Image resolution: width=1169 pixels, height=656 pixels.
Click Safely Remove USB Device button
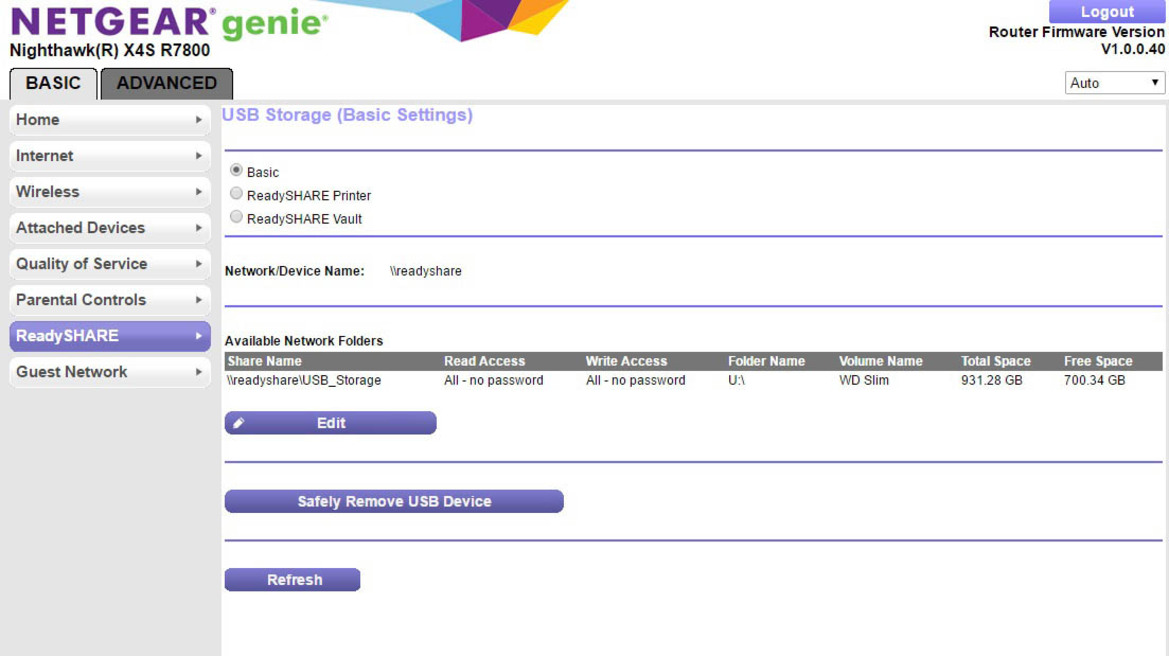coord(394,501)
